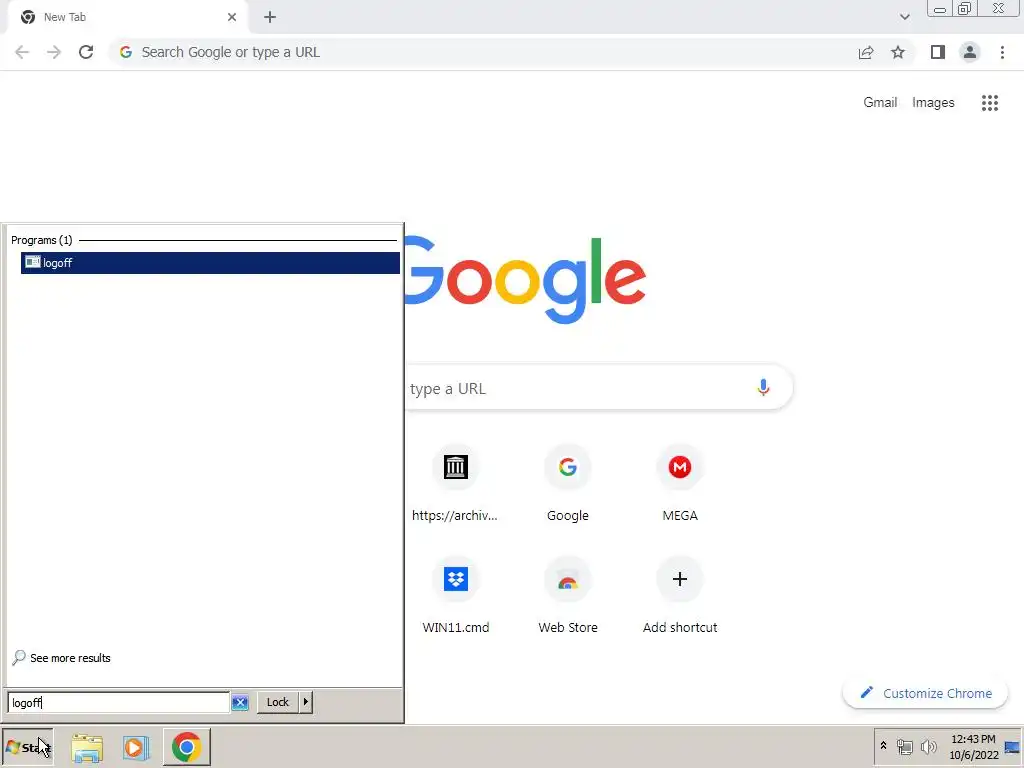Focus the address bar URL field
This screenshot has width=1024, height=768.
tap(483, 52)
